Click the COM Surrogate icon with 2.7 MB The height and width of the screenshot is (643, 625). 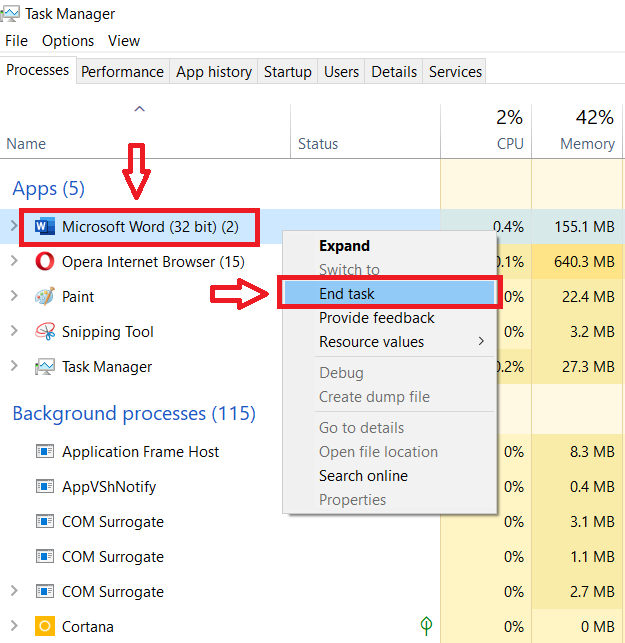pyautogui.click(x=45, y=592)
